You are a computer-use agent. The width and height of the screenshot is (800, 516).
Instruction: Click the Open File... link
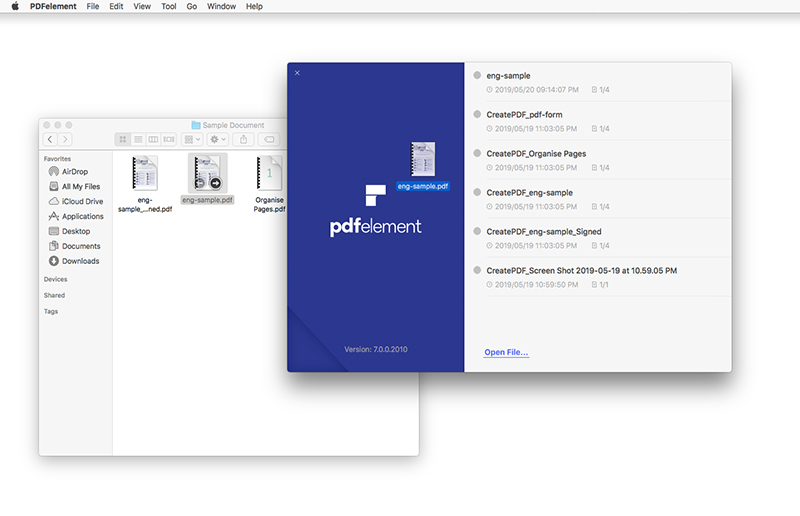[x=506, y=352]
